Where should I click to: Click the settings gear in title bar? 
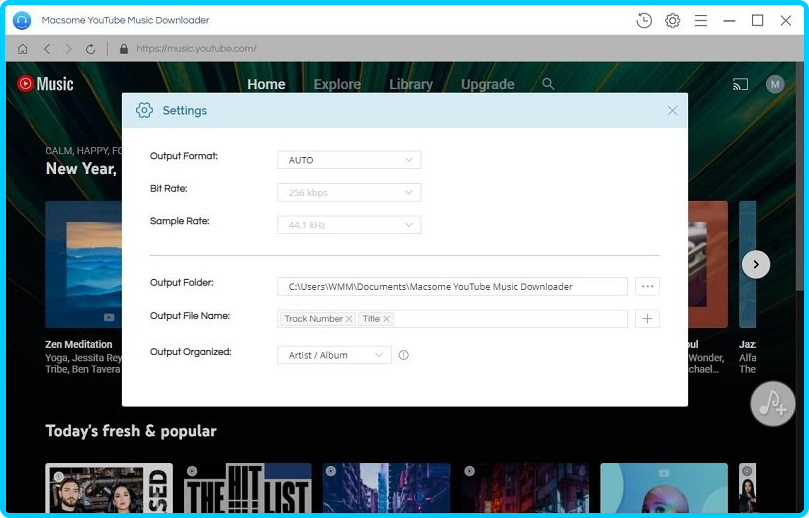[x=672, y=21]
